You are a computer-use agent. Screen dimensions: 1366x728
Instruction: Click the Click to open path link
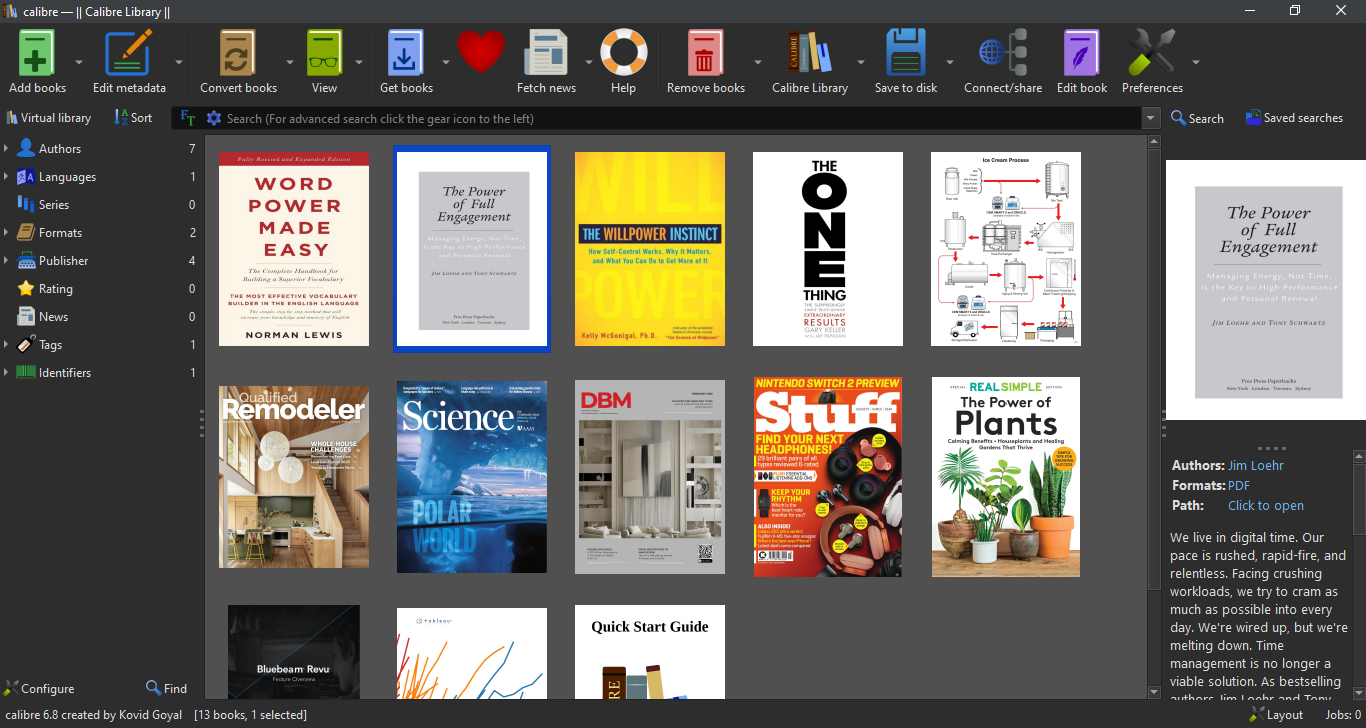pos(1266,505)
